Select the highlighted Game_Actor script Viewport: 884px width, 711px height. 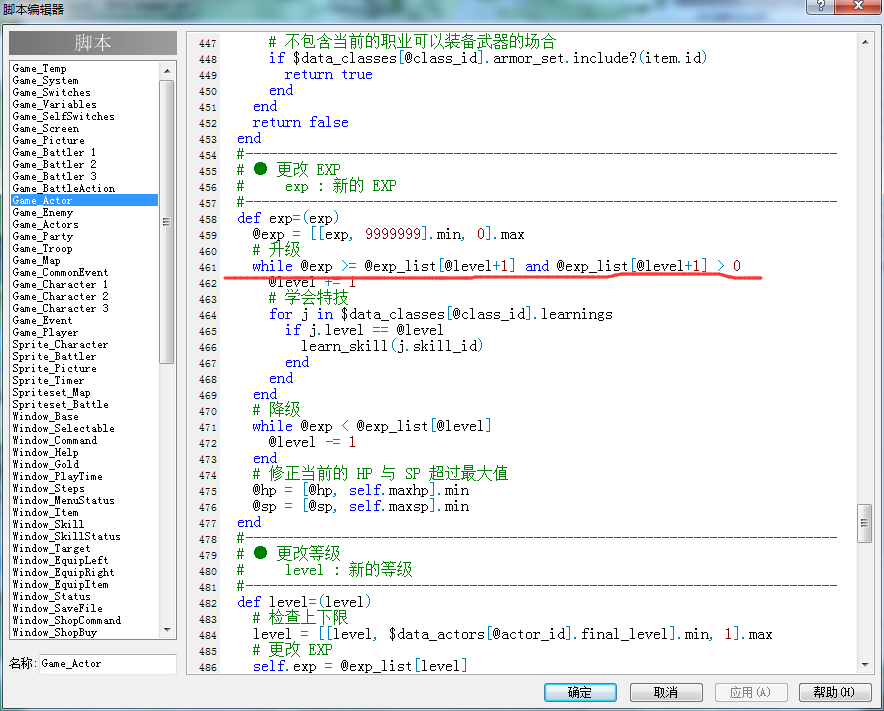pos(85,200)
